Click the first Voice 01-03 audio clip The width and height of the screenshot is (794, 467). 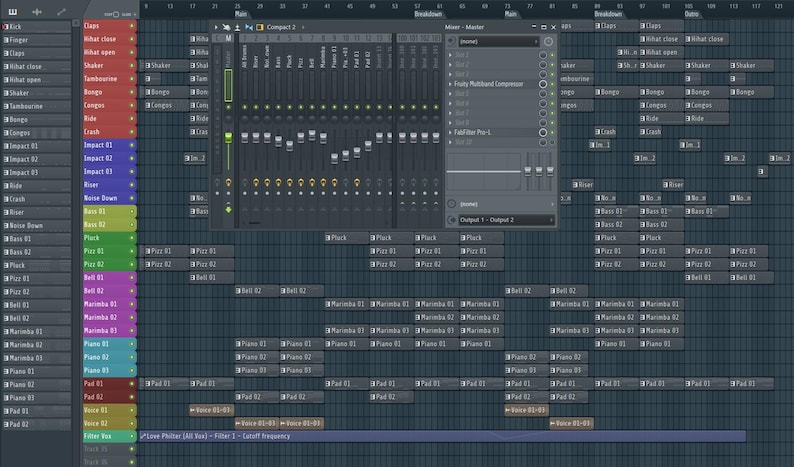click(x=212, y=410)
